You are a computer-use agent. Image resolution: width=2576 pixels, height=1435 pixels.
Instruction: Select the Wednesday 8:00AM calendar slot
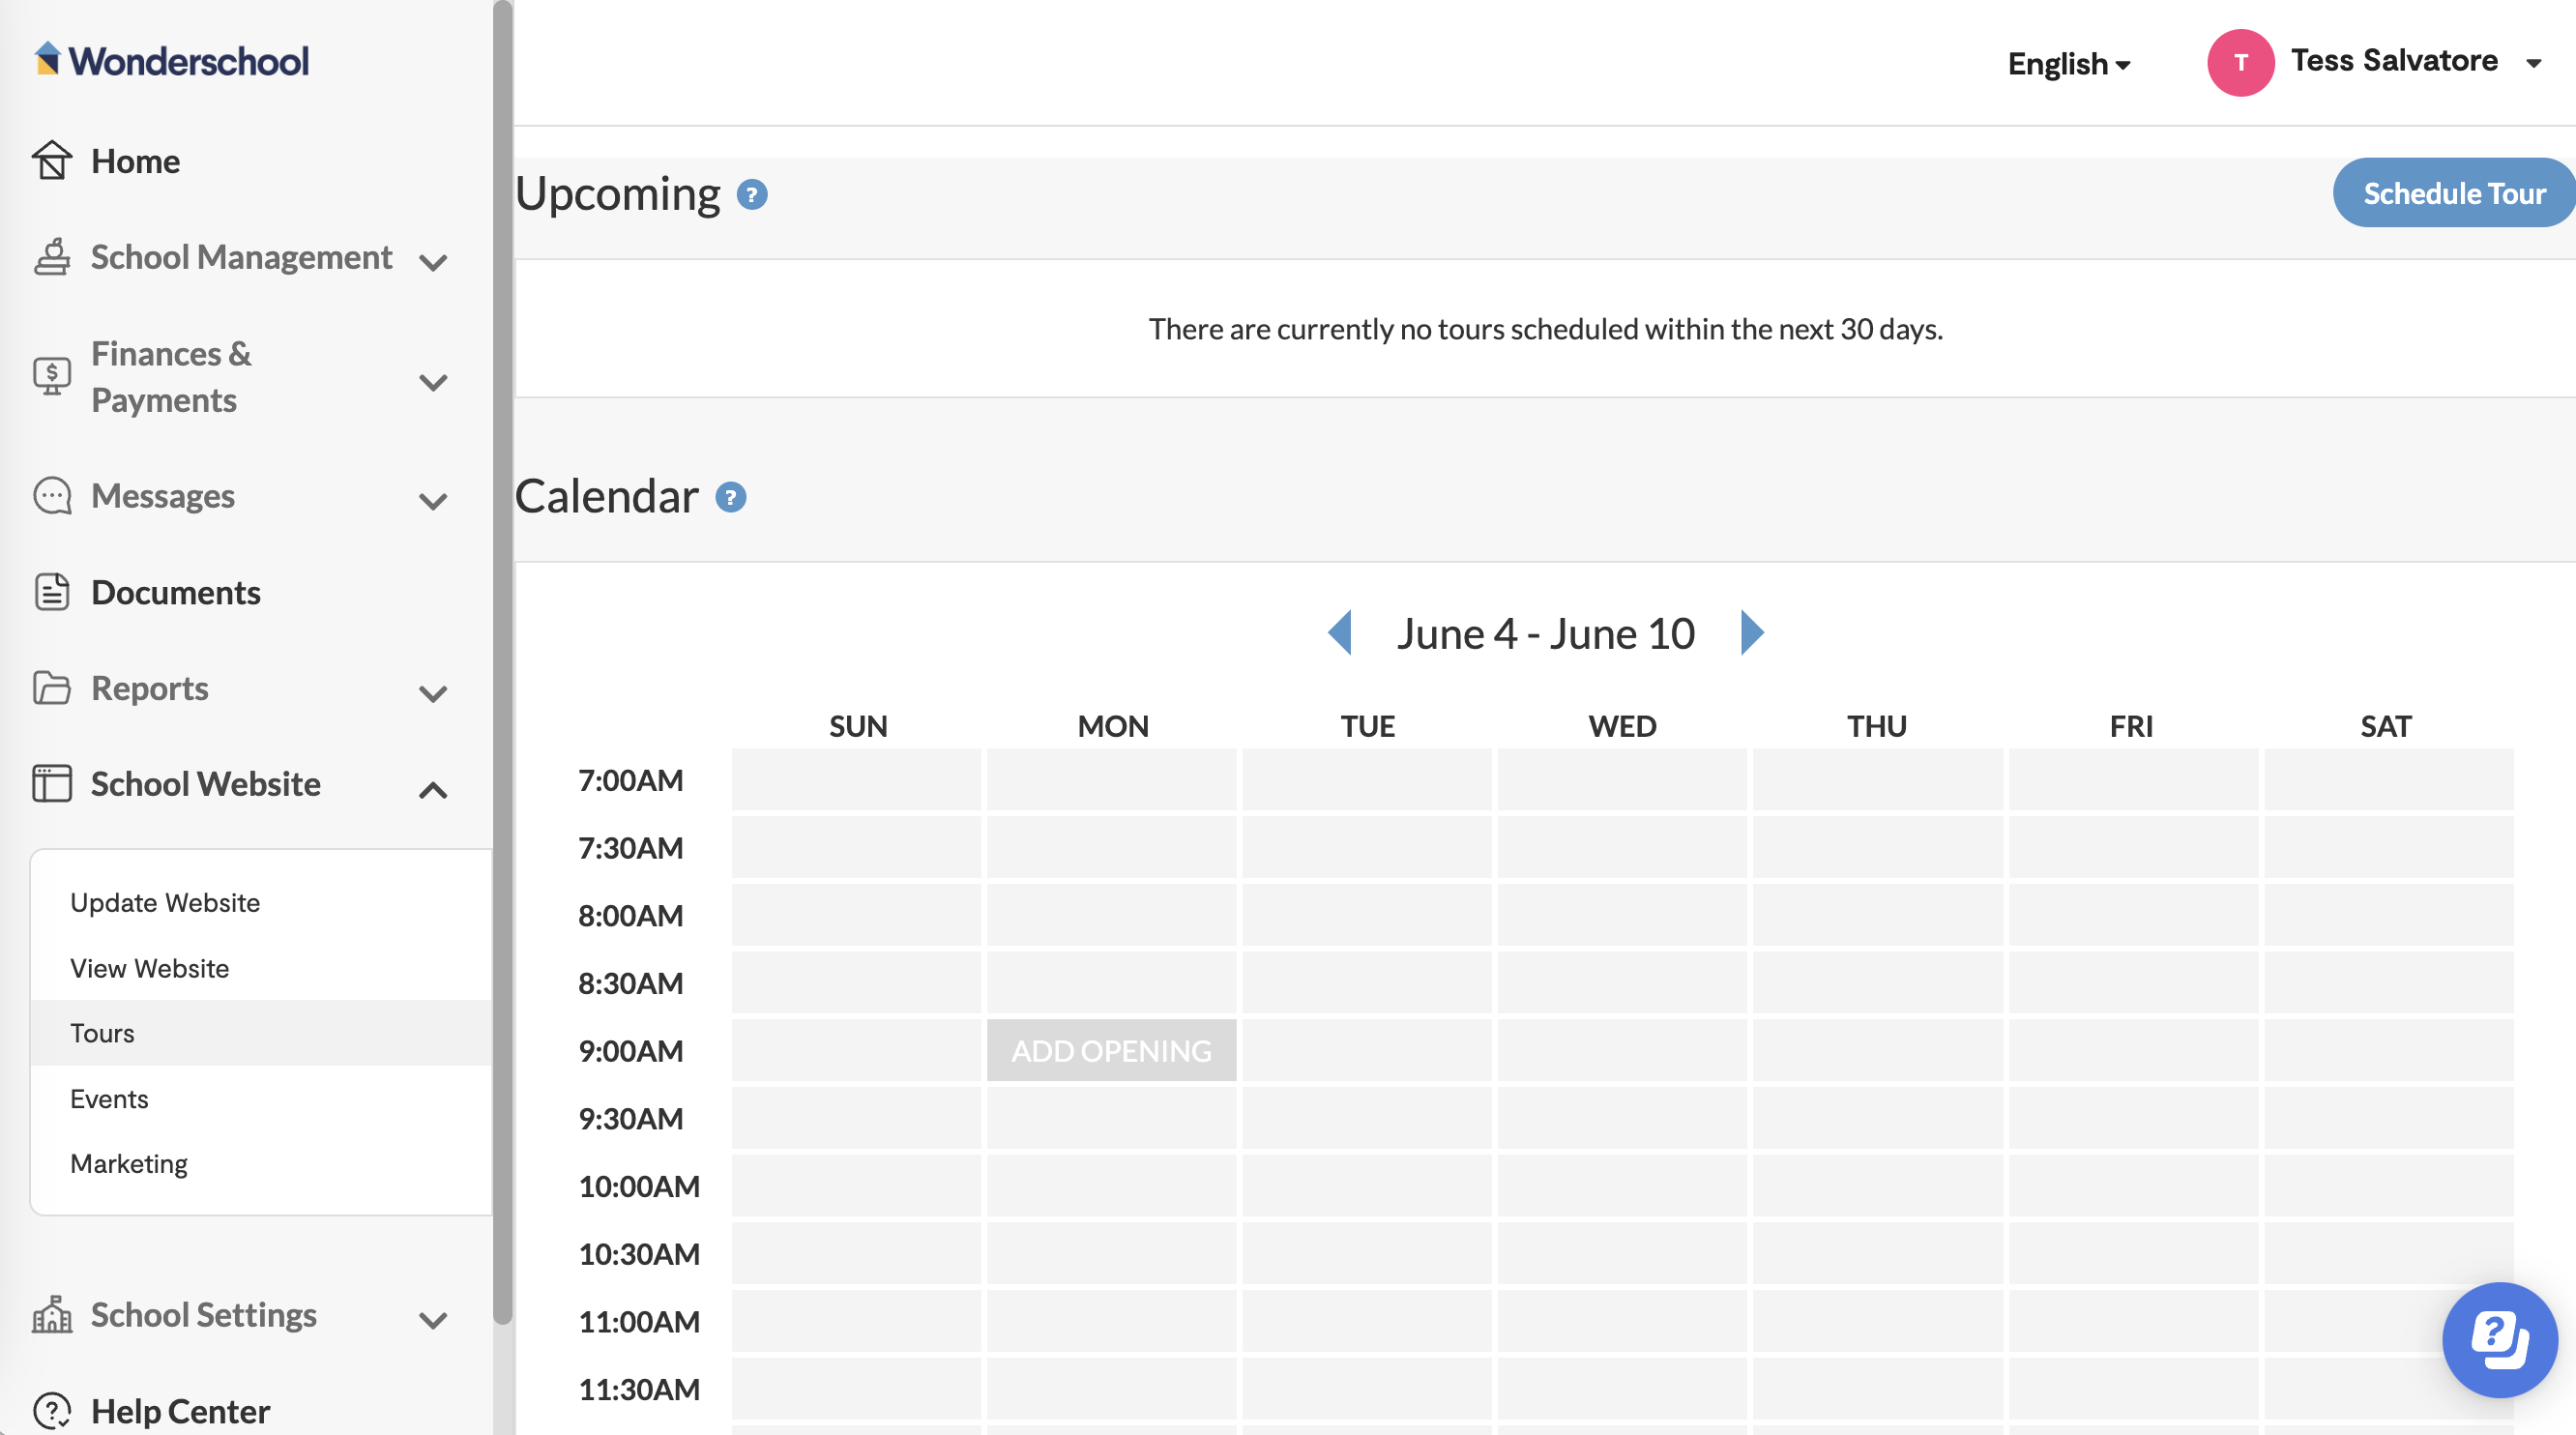tap(1622, 915)
